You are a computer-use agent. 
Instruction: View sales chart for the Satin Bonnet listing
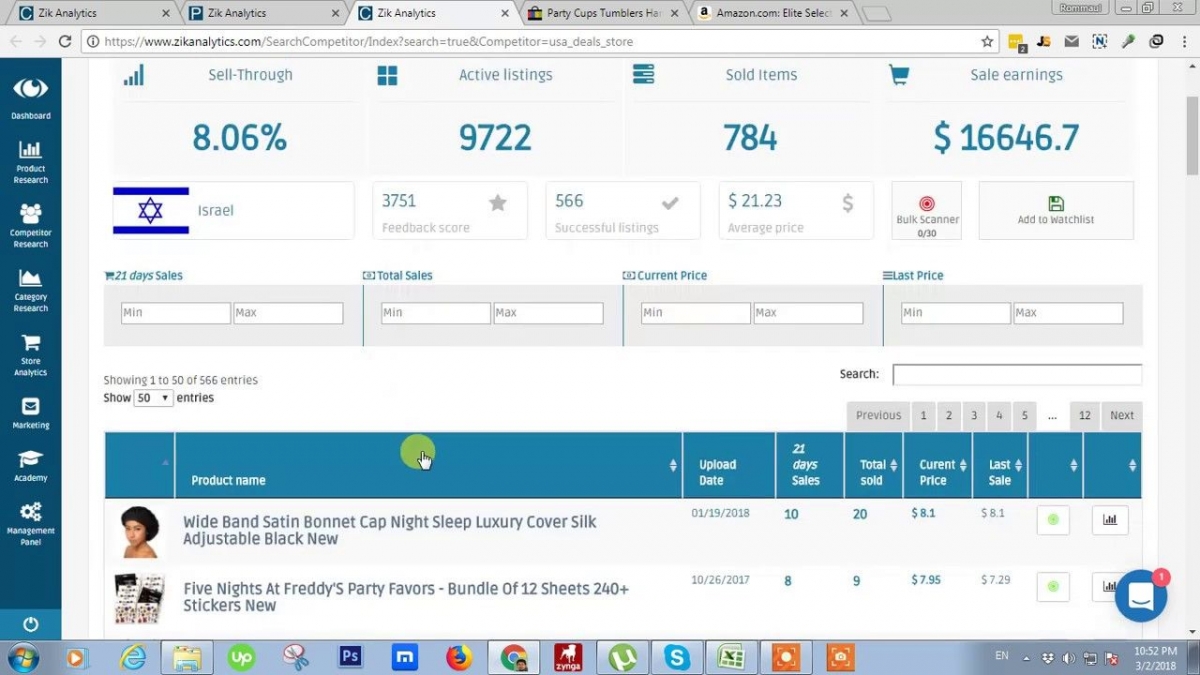(x=1110, y=519)
